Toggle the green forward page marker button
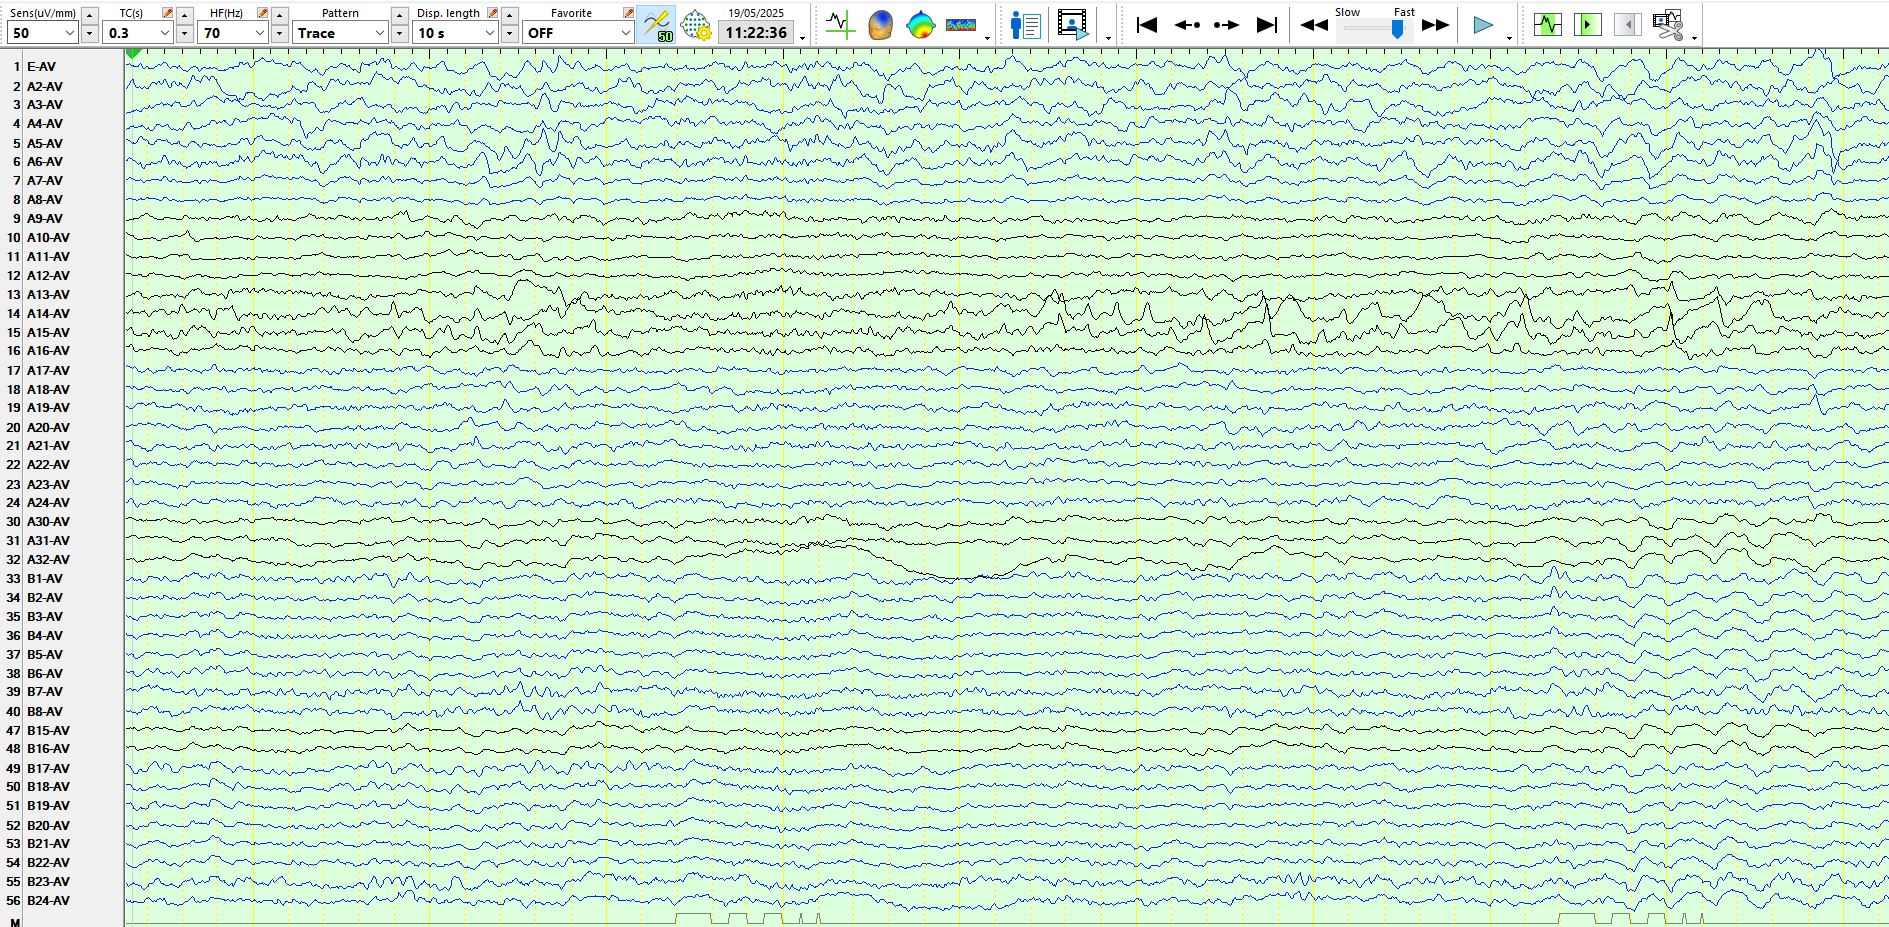Image resolution: width=1889 pixels, height=927 pixels. pos(1587,25)
